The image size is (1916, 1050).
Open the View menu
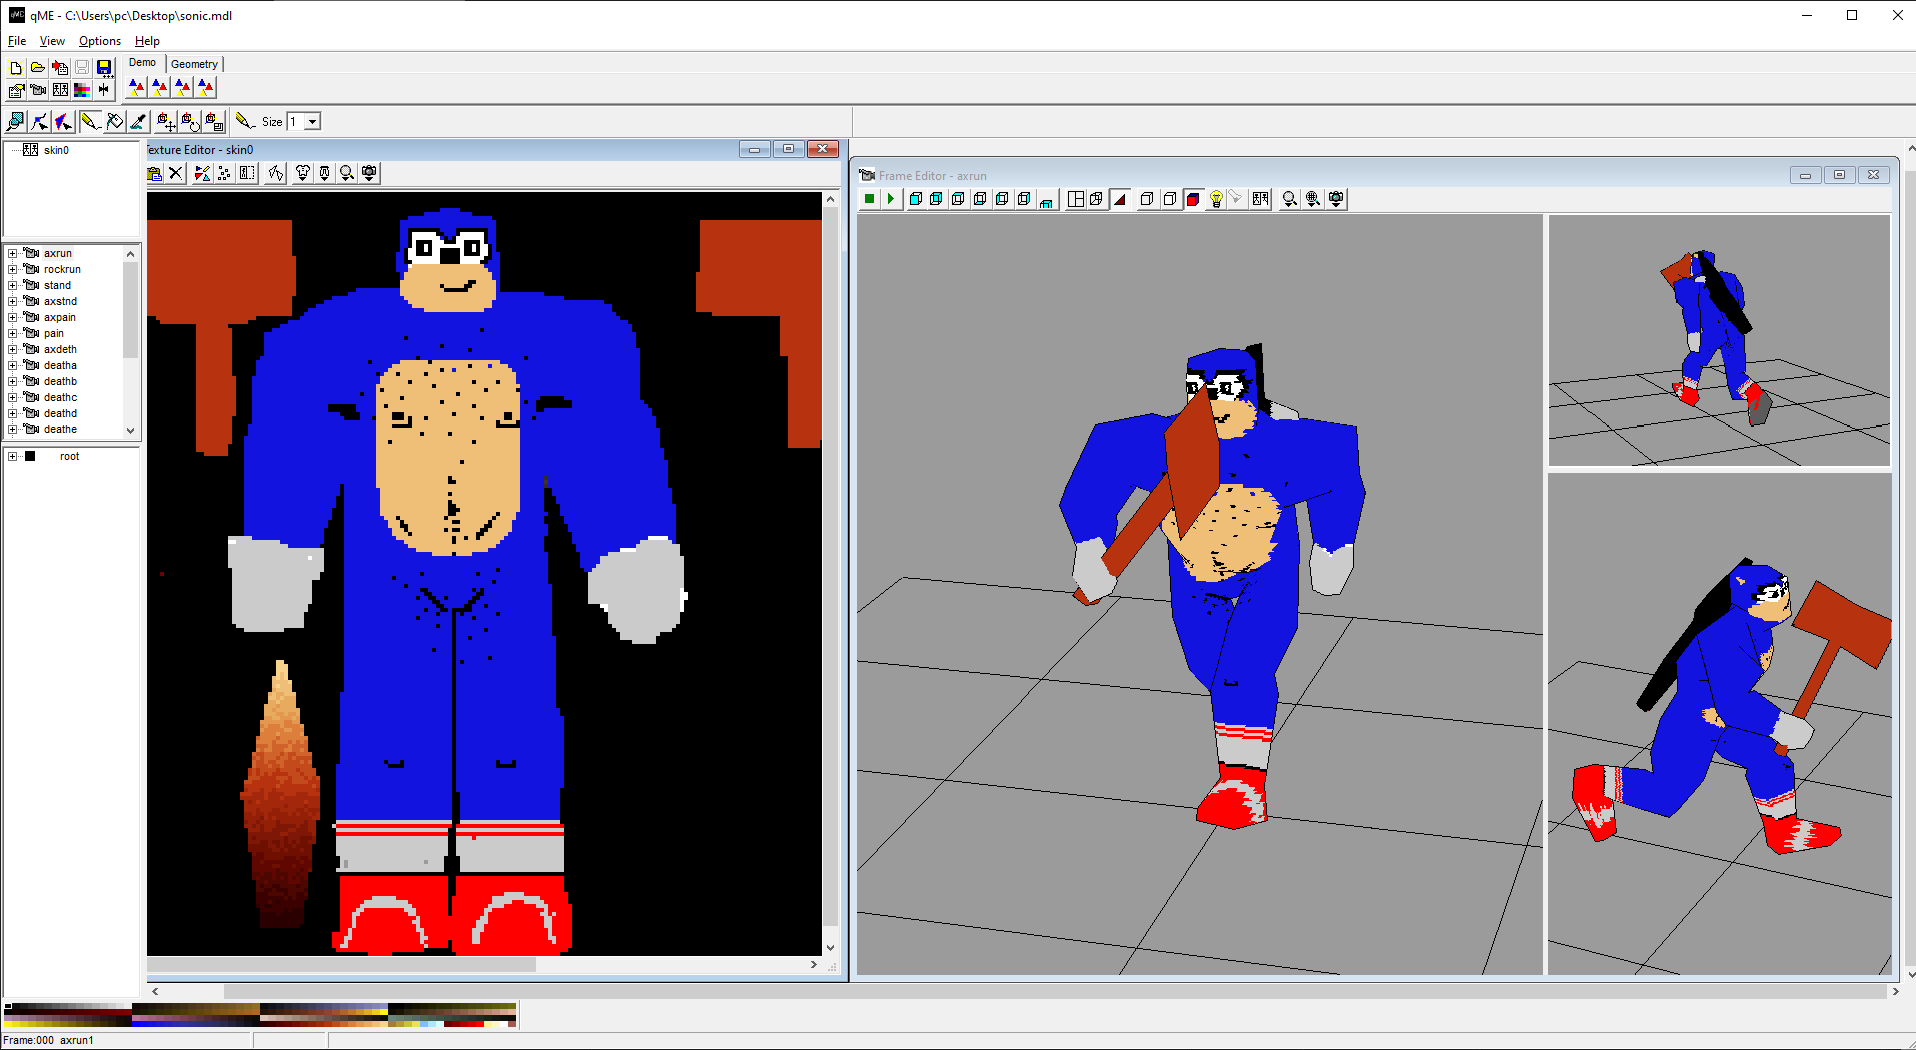click(x=52, y=41)
